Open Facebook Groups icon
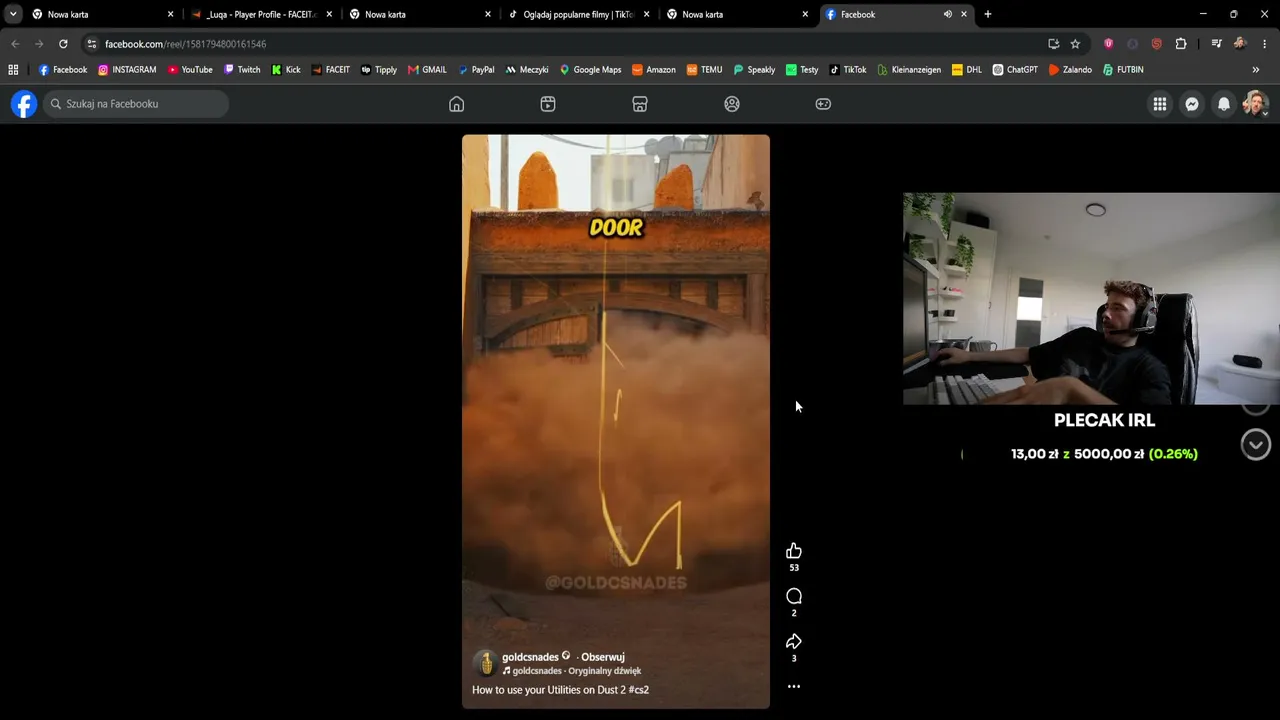The image size is (1280, 720). [x=732, y=104]
